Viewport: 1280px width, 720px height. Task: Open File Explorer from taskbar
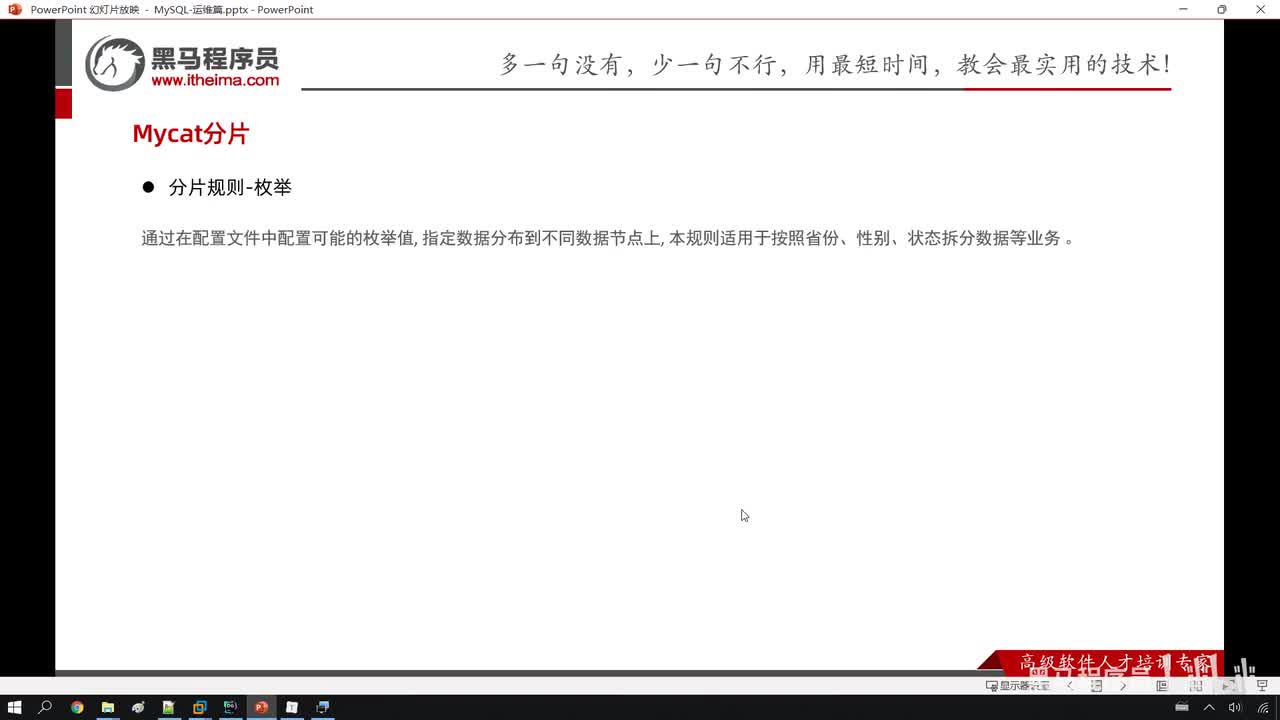107,707
